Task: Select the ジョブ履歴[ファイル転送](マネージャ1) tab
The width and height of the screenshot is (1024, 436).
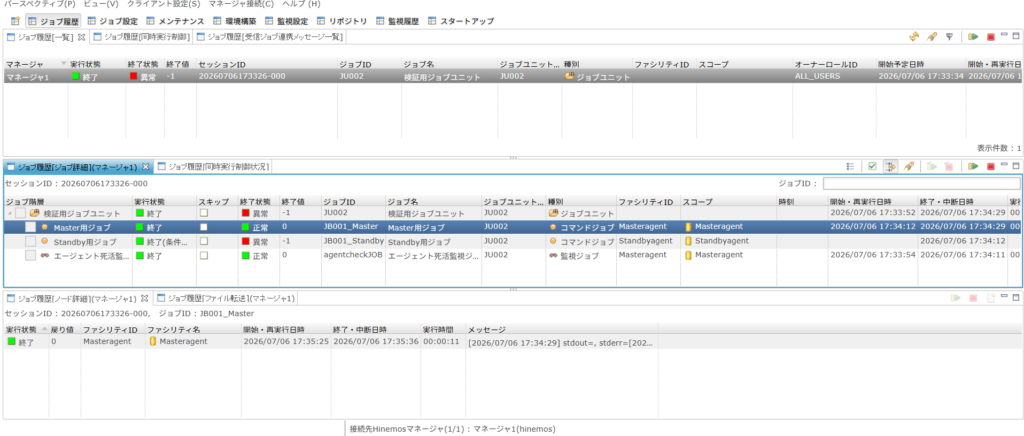Action: point(225,298)
